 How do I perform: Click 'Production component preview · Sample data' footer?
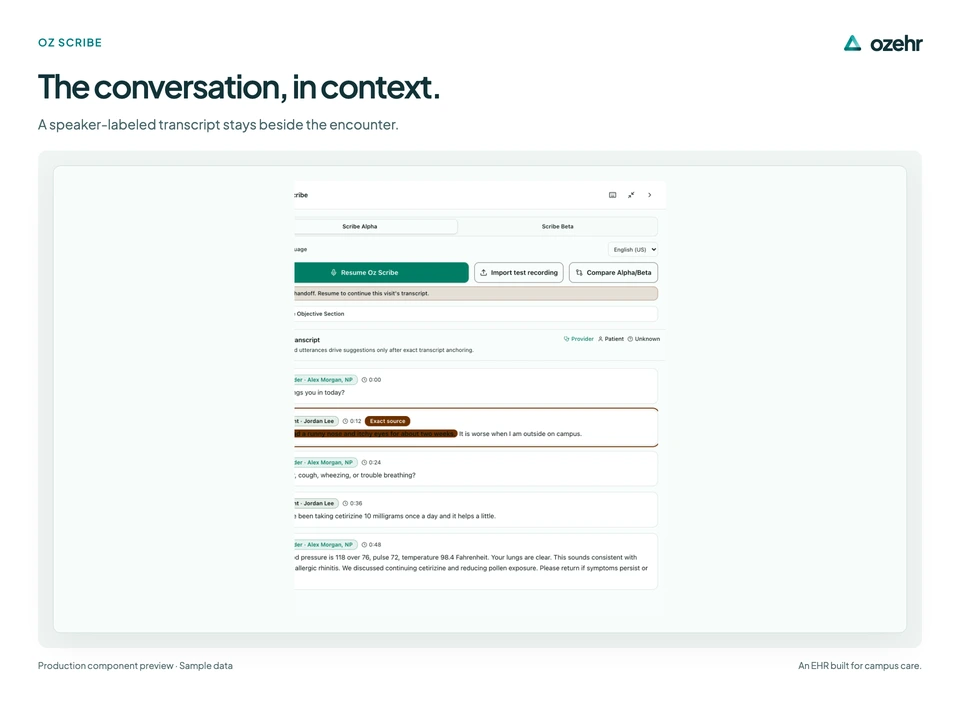135,666
